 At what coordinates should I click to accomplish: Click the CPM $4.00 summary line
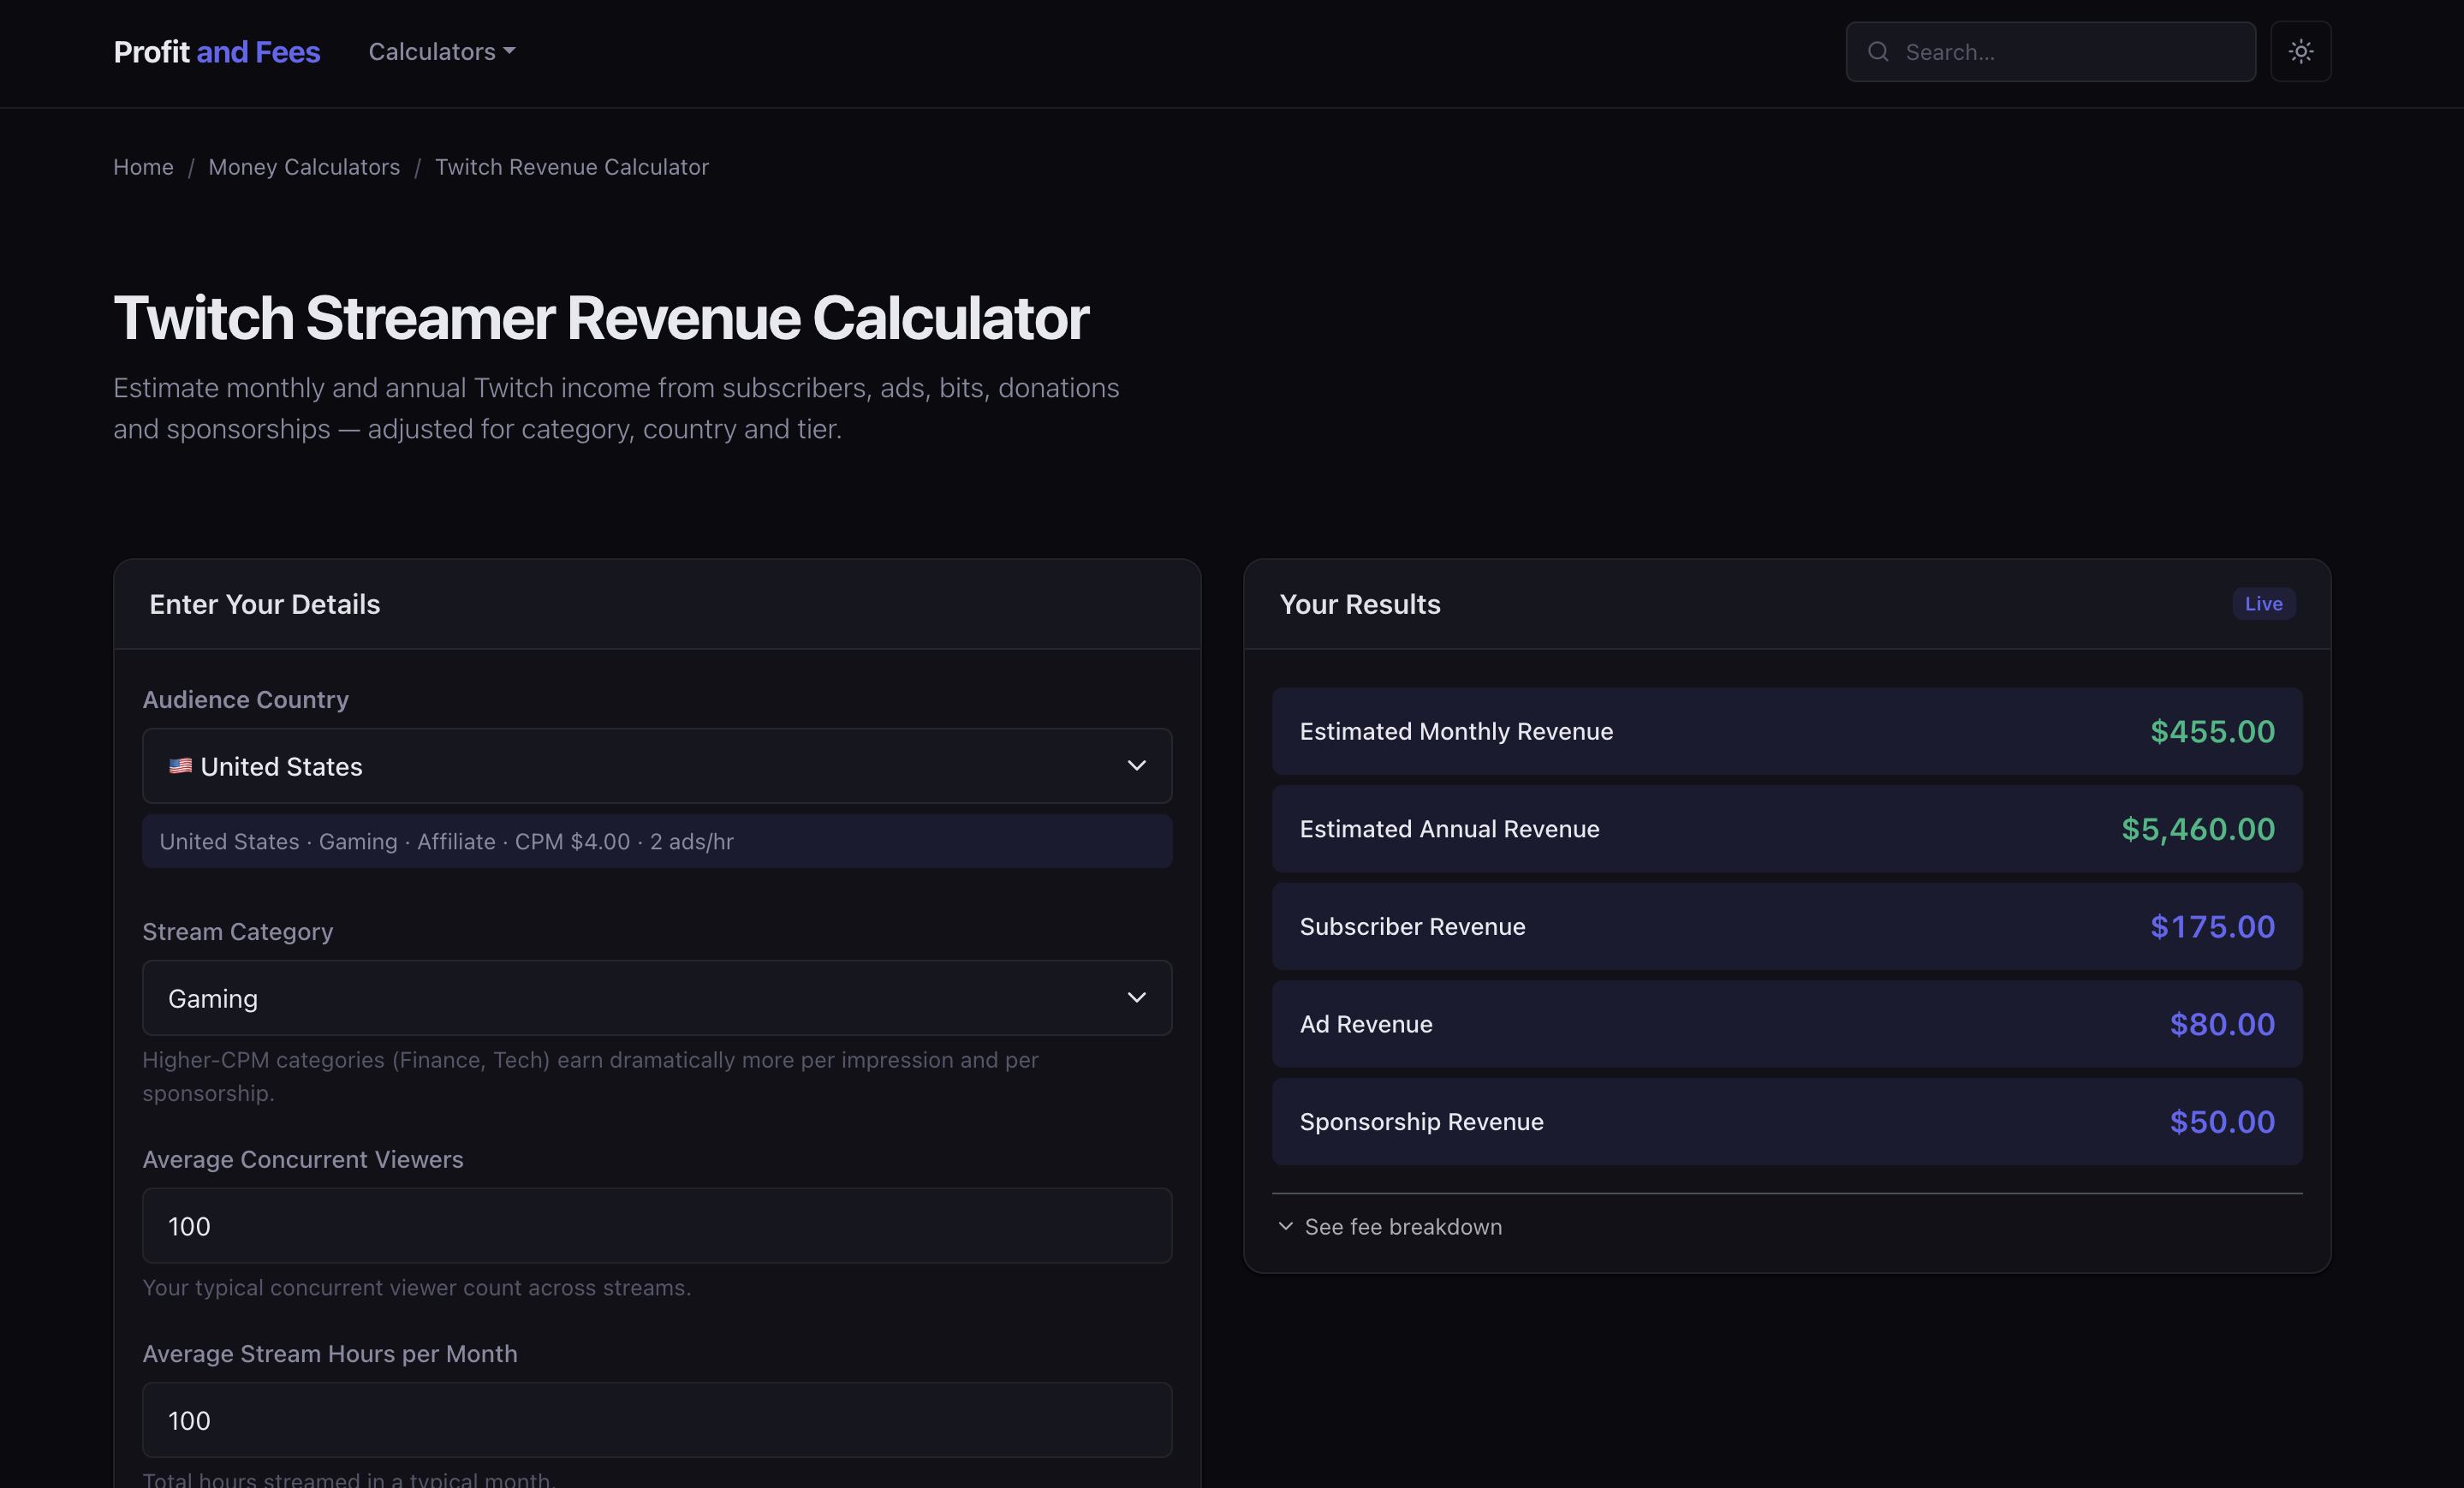(657, 841)
